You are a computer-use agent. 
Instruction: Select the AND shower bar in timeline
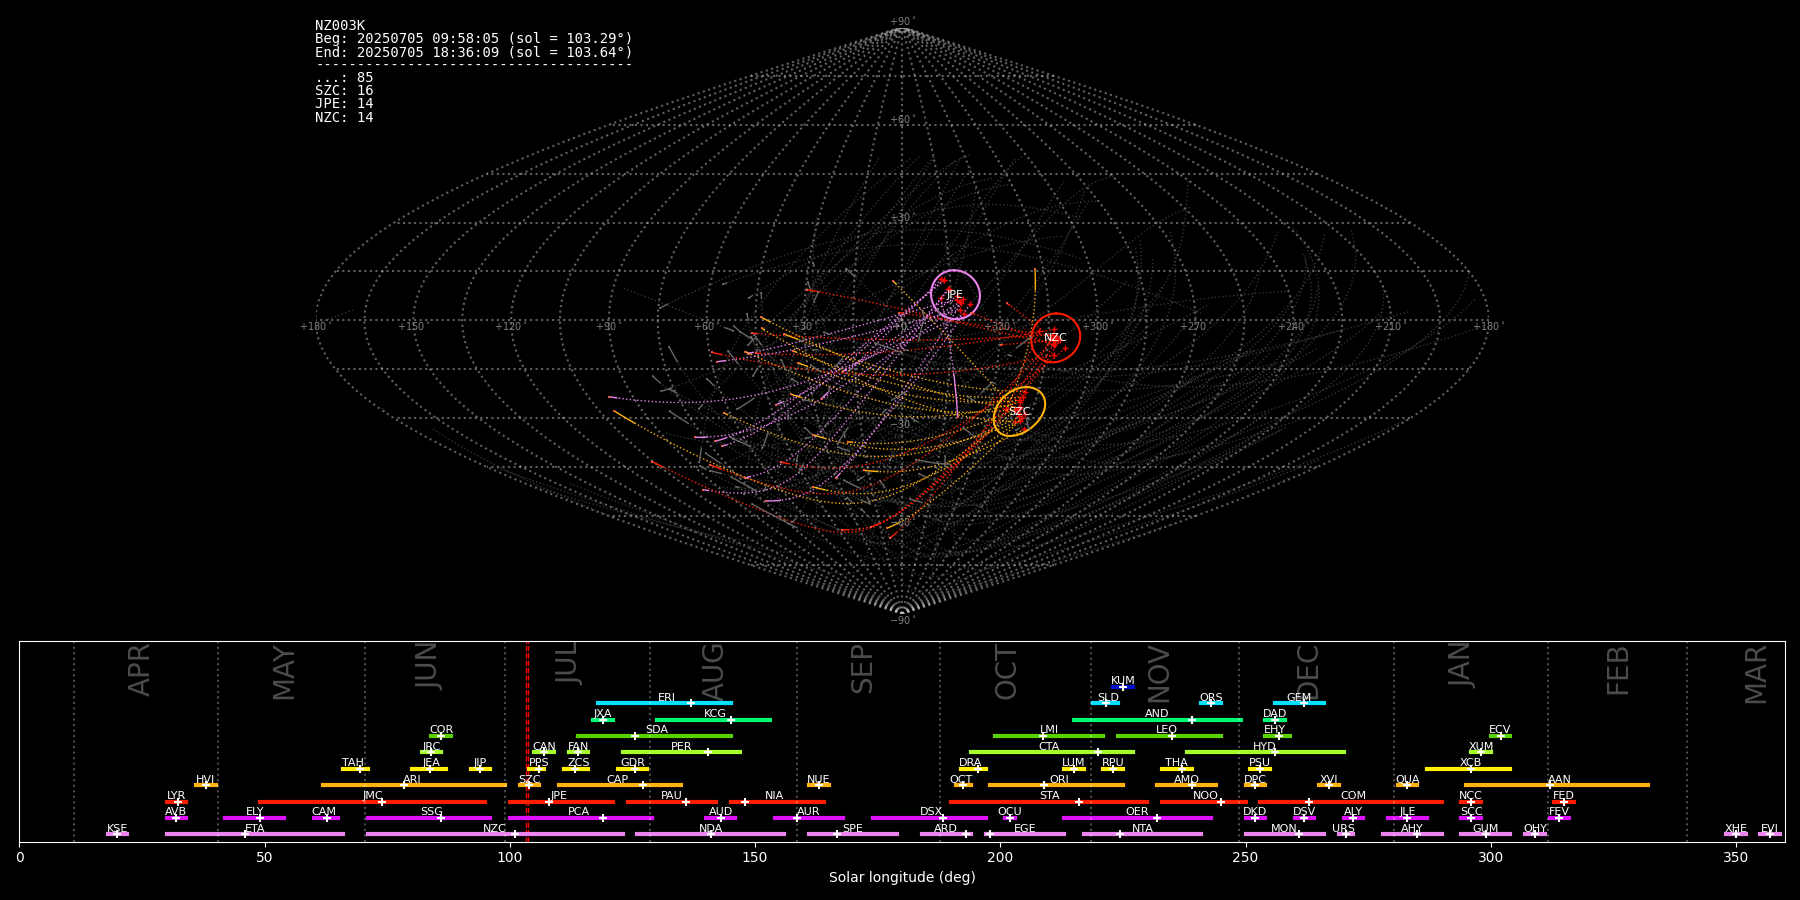pyautogui.click(x=1157, y=719)
